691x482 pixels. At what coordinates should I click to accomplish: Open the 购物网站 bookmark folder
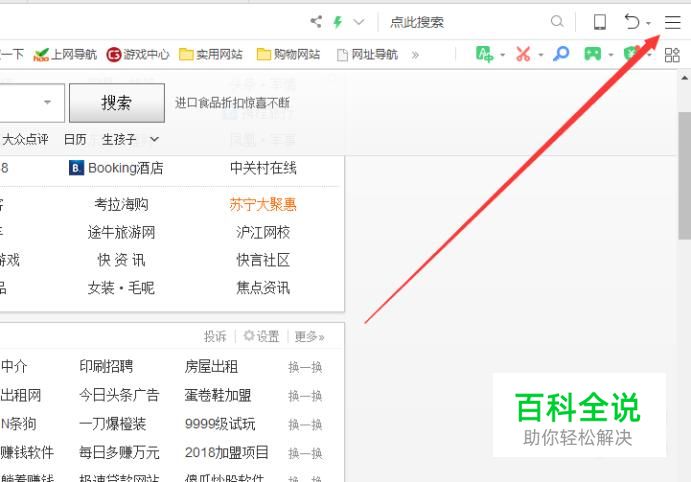coord(289,55)
